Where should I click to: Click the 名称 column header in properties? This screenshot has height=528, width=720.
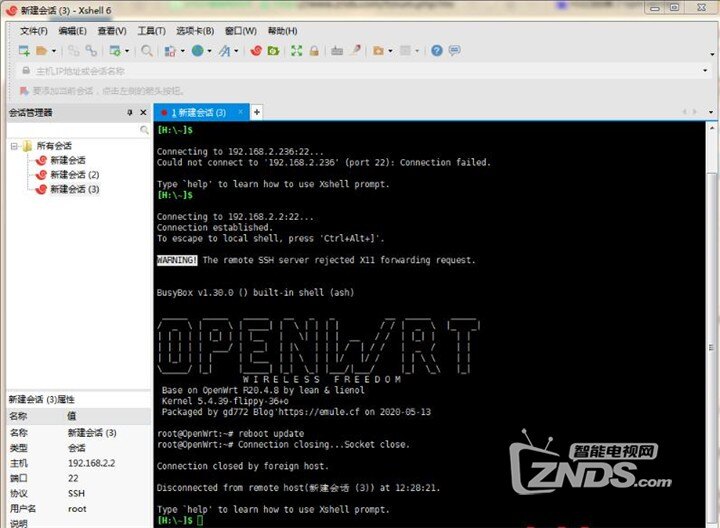(18, 416)
